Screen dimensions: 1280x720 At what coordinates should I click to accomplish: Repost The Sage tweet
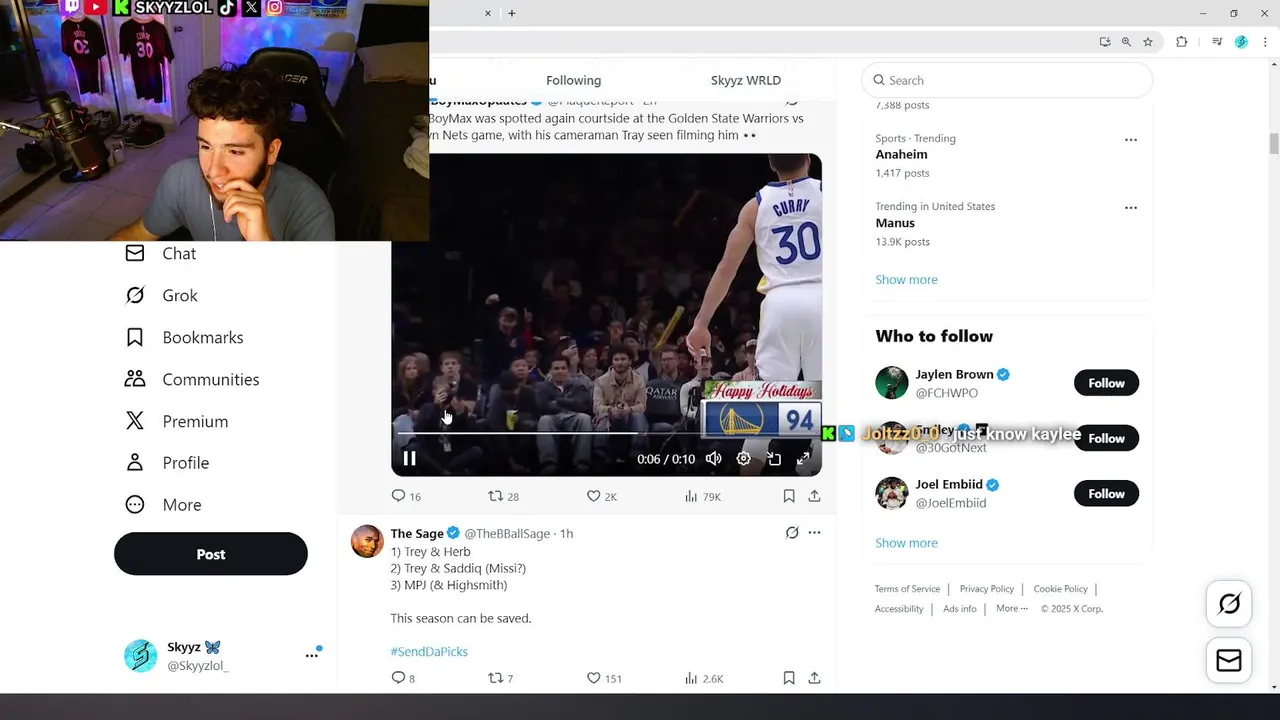pos(500,678)
